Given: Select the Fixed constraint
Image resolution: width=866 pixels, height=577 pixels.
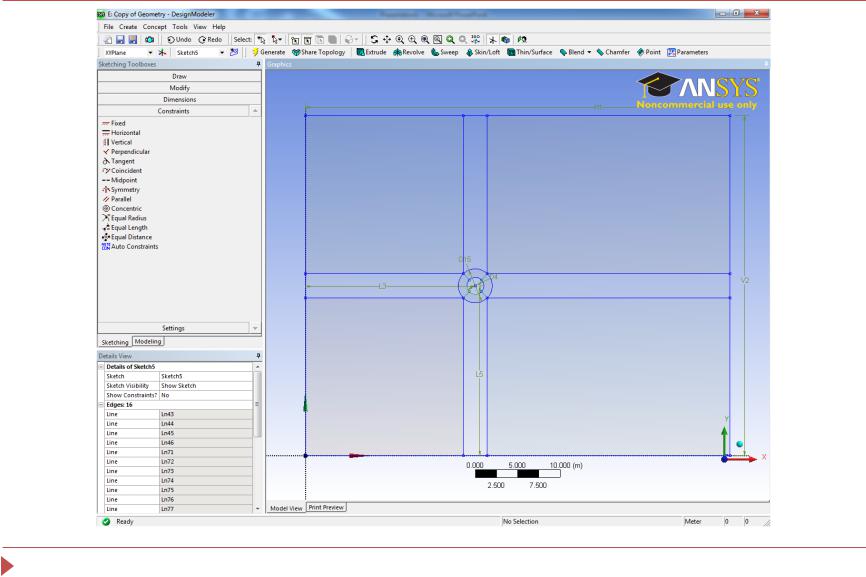Looking at the screenshot, I should pos(114,123).
